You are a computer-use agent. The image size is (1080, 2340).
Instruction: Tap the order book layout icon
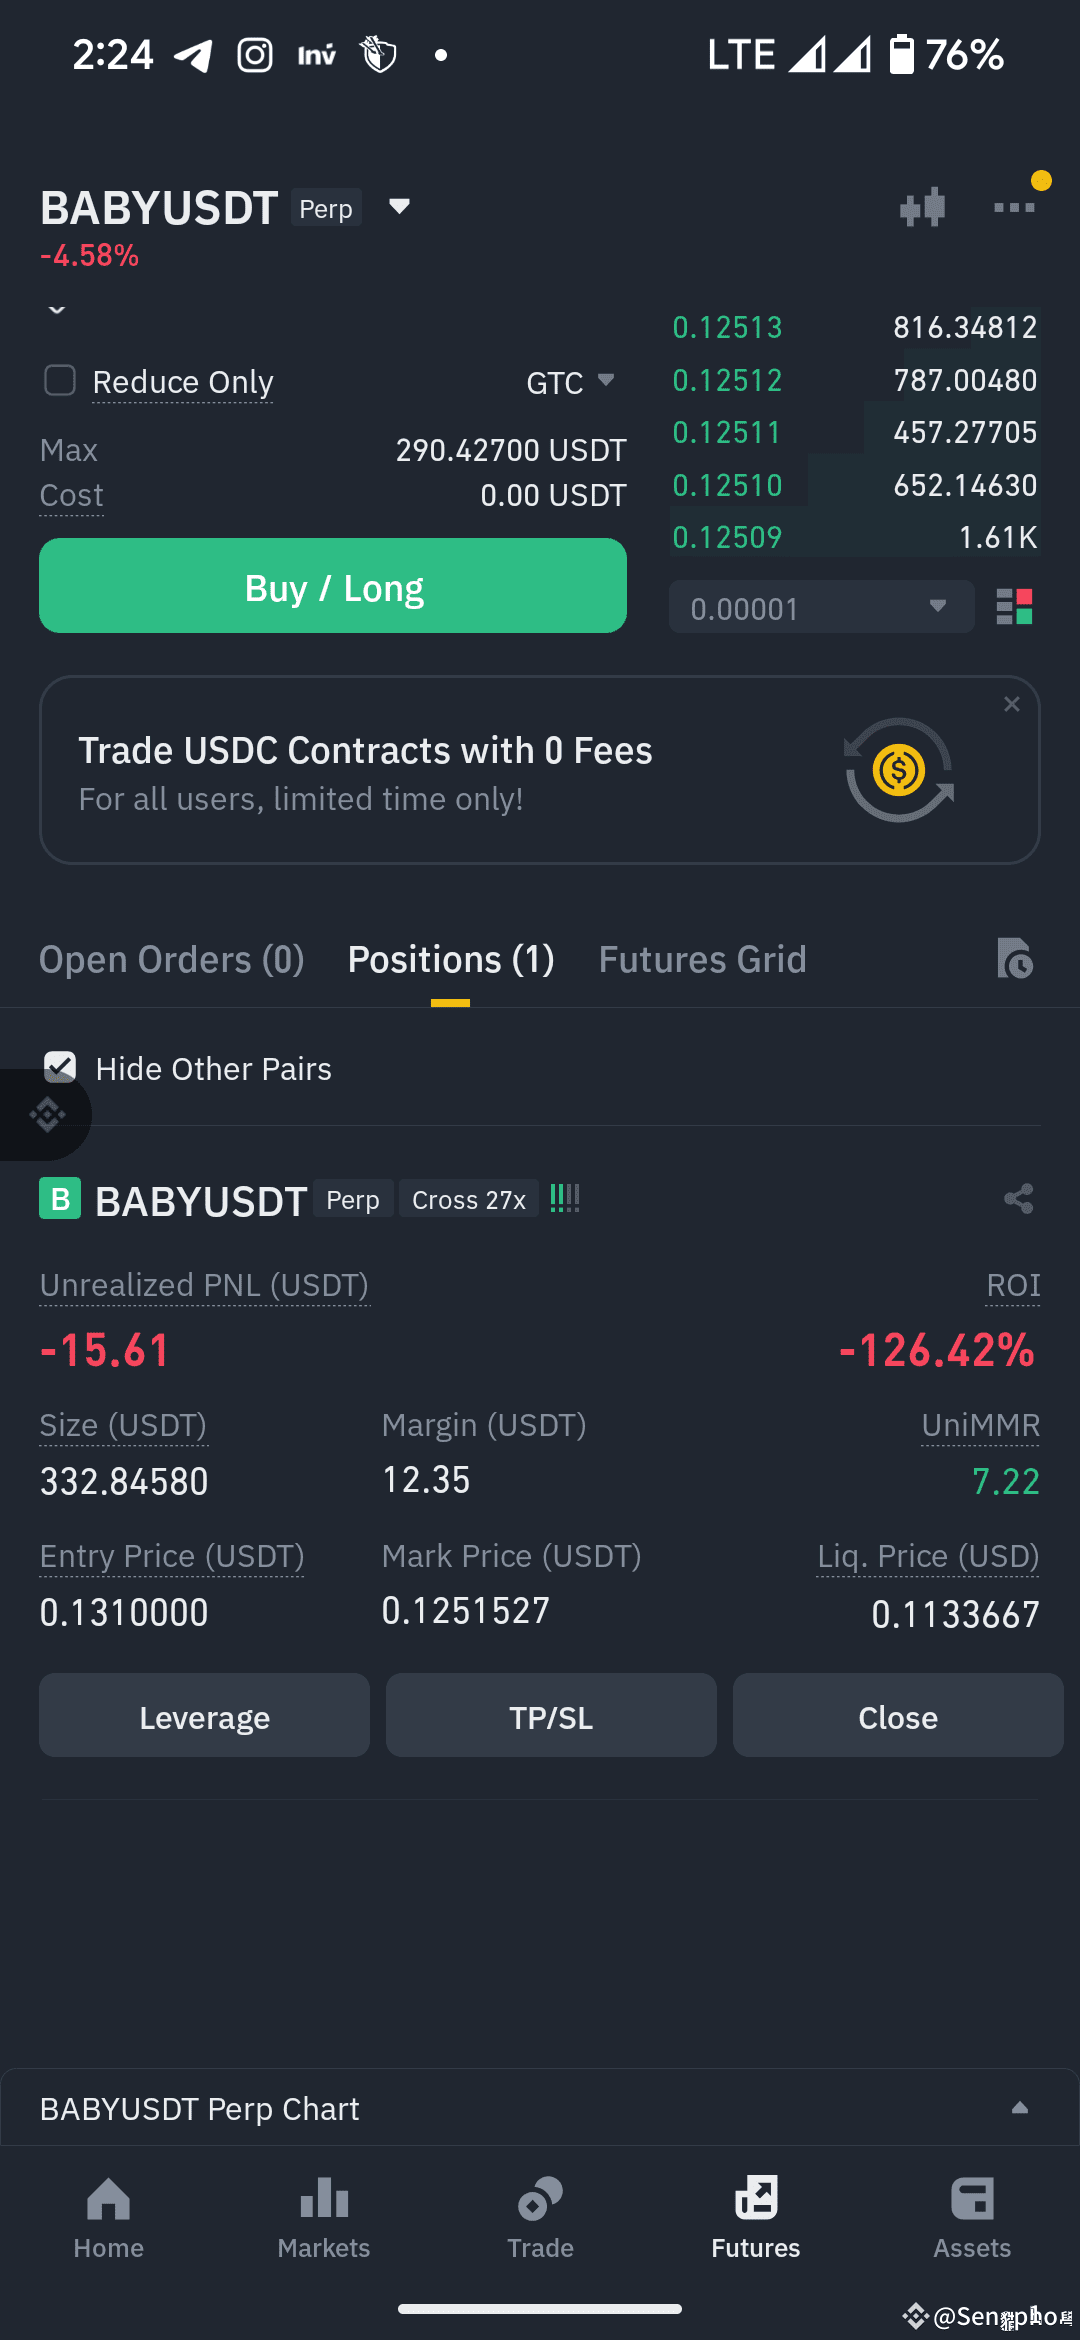(1014, 606)
